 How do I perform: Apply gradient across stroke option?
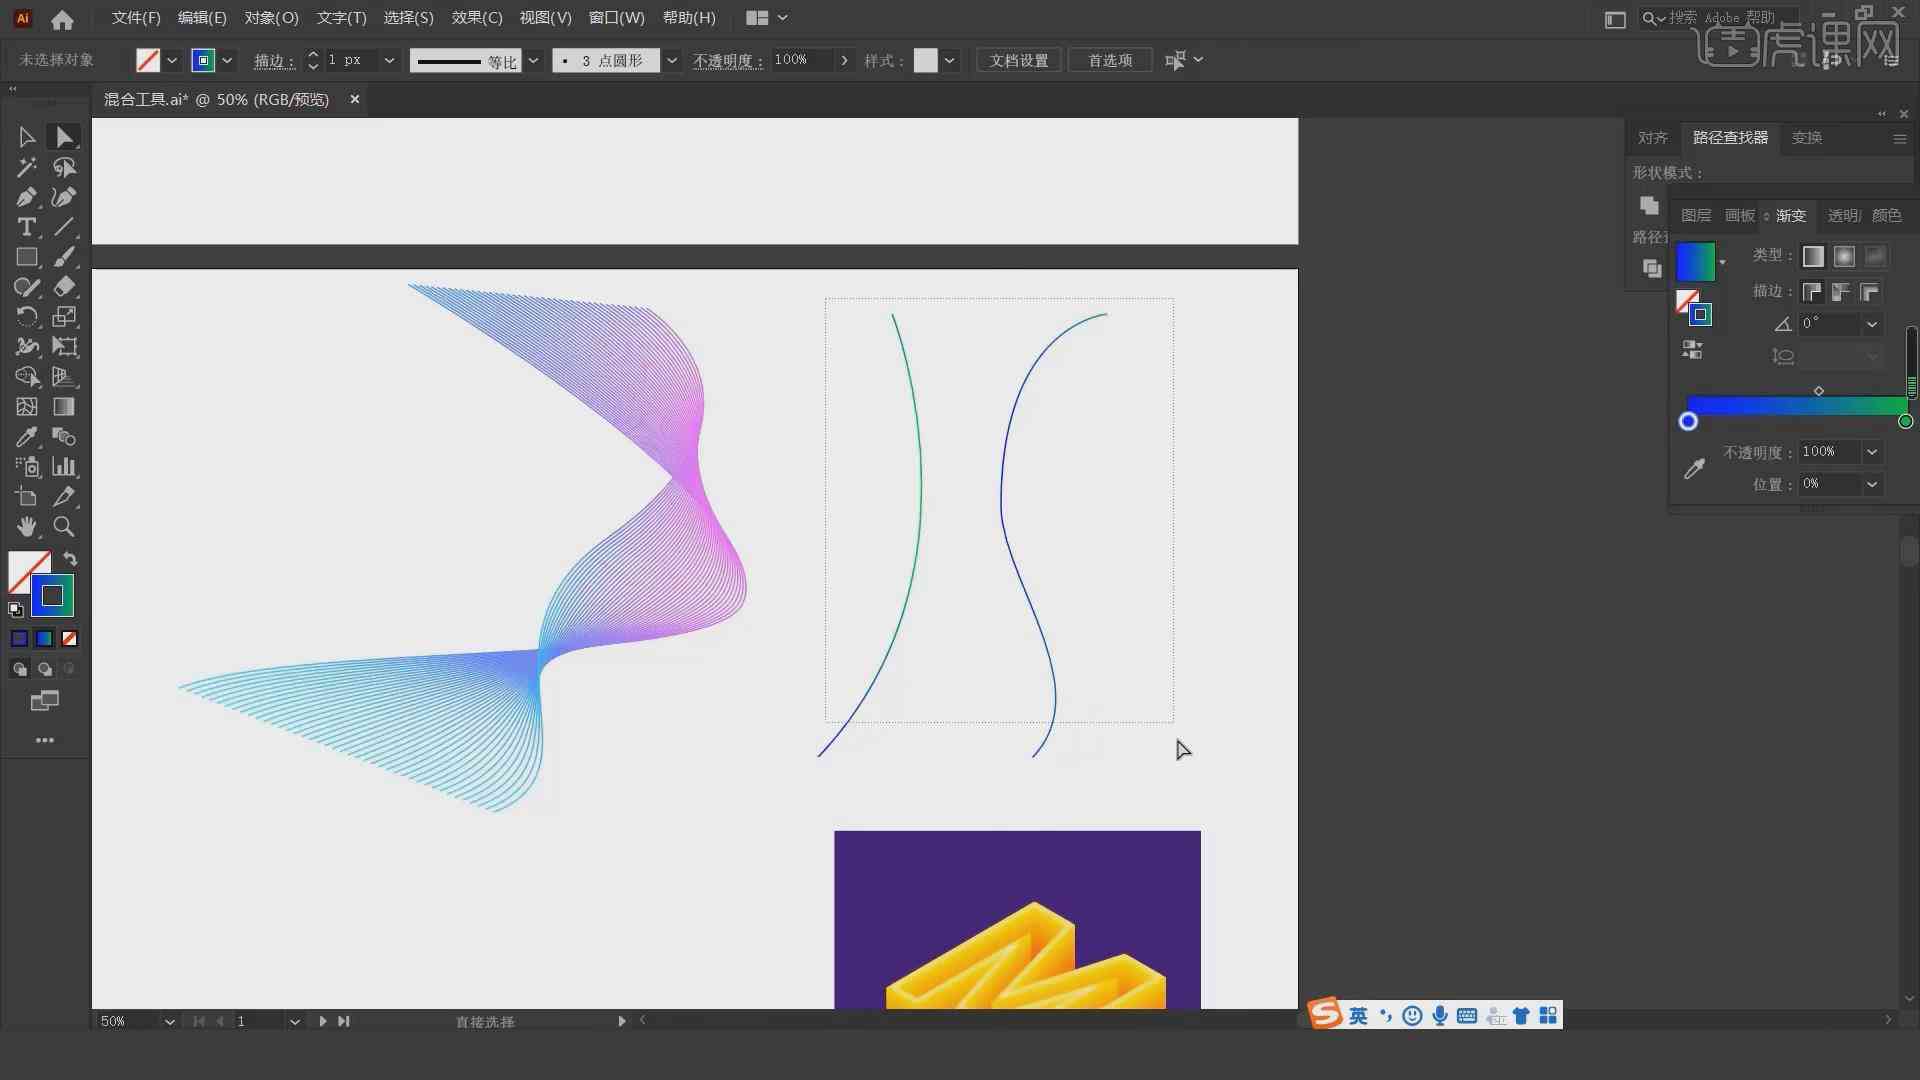pos(1870,292)
